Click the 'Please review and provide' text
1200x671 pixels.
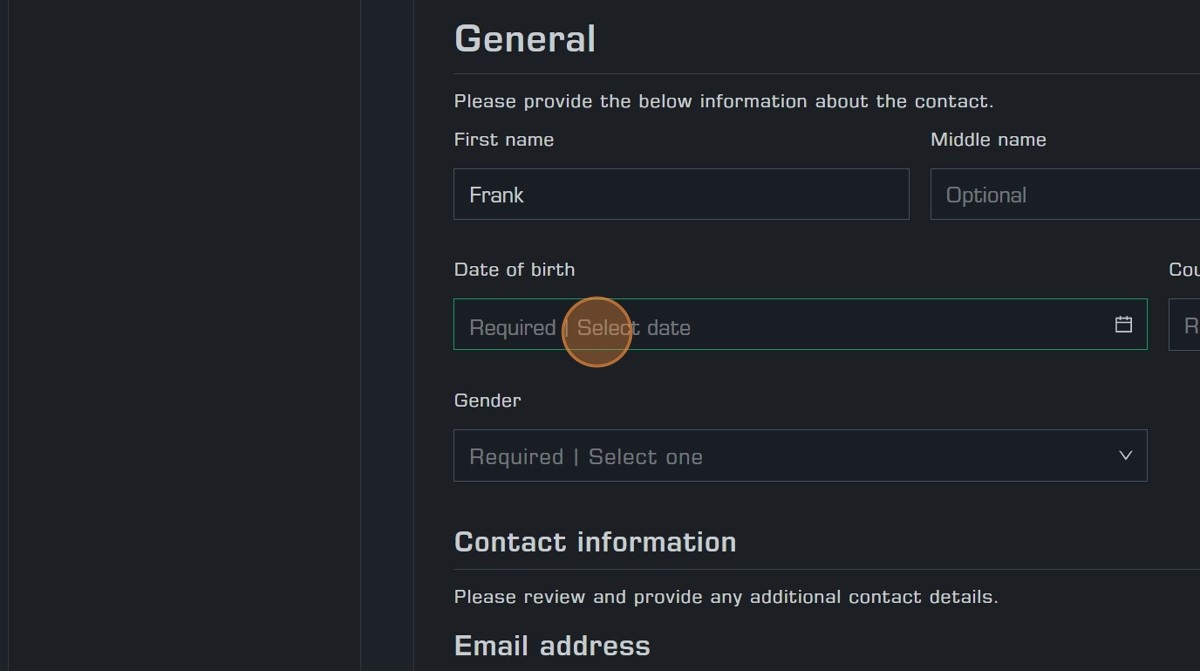[726, 597]
